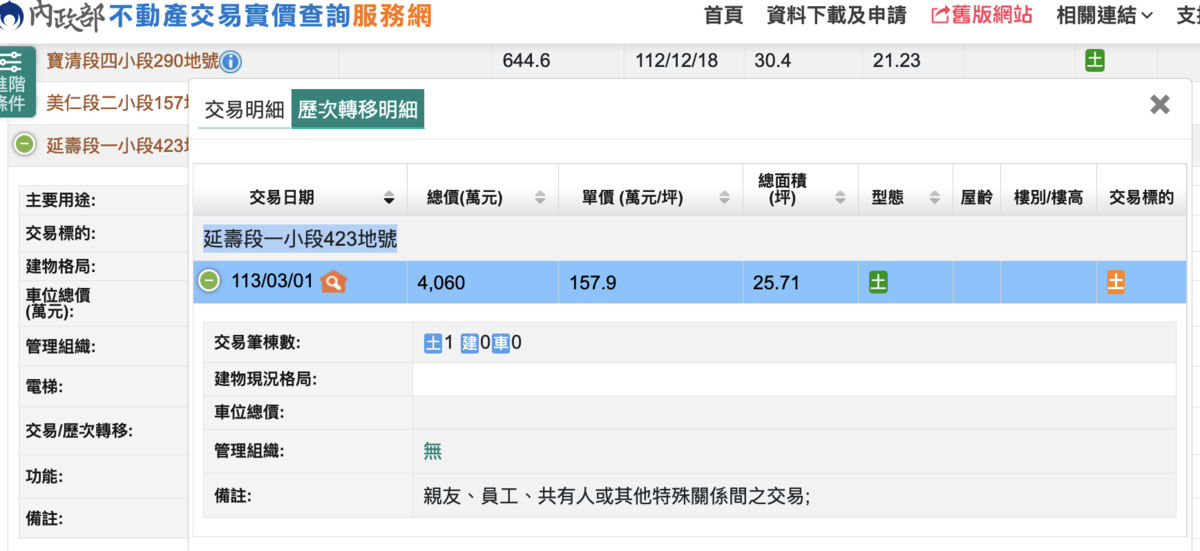Screen dimensions: 1200x551
Task: Click the 30.4 value in the 寶清段 row
Action: [x=773, y=62]
